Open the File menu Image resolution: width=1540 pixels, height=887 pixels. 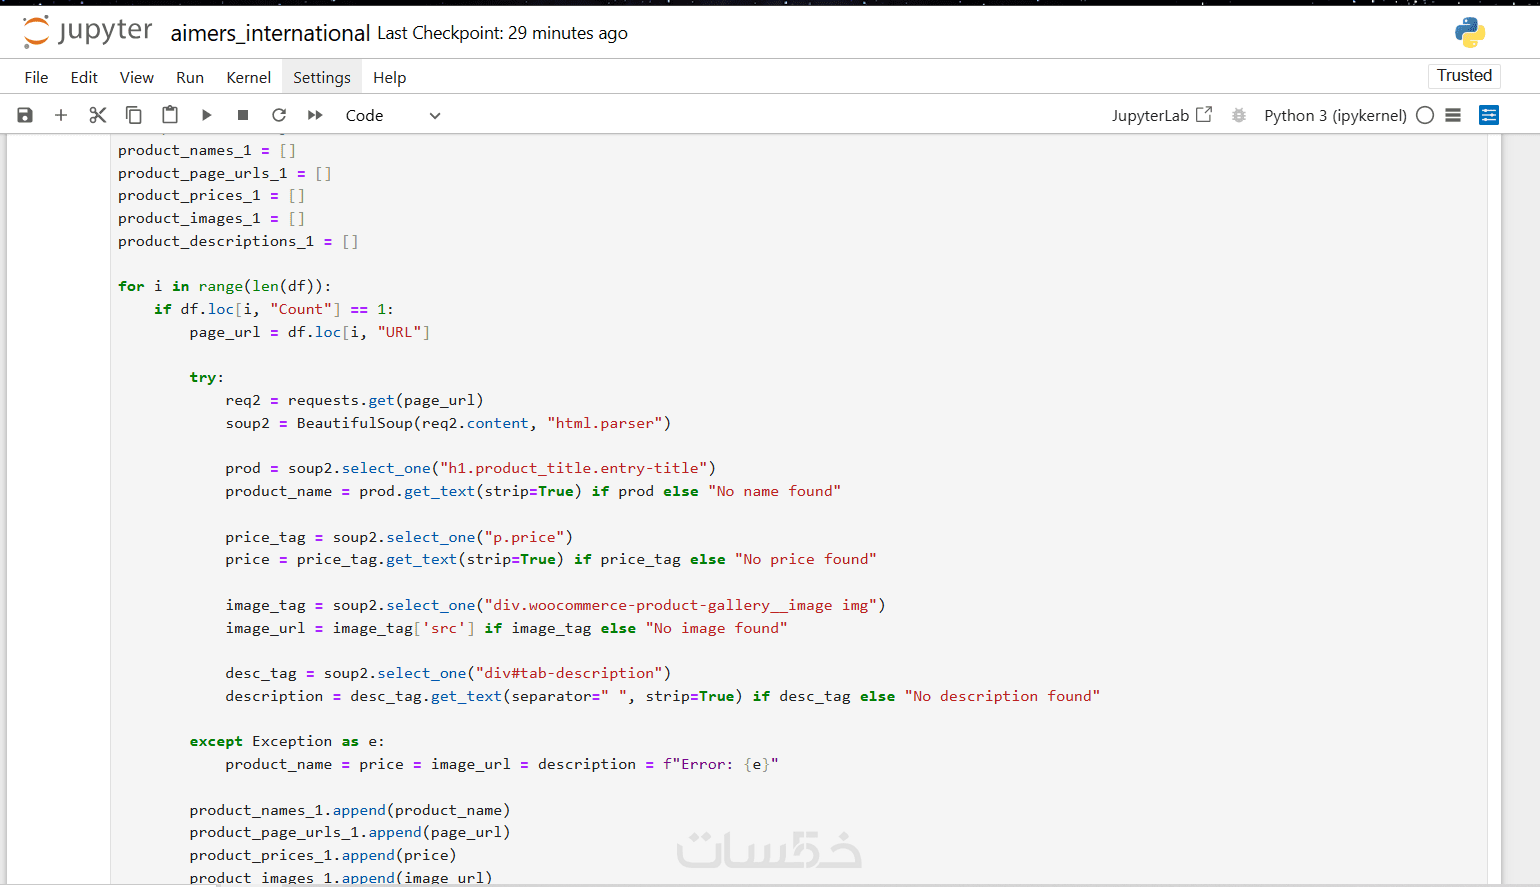coord(36,77)
